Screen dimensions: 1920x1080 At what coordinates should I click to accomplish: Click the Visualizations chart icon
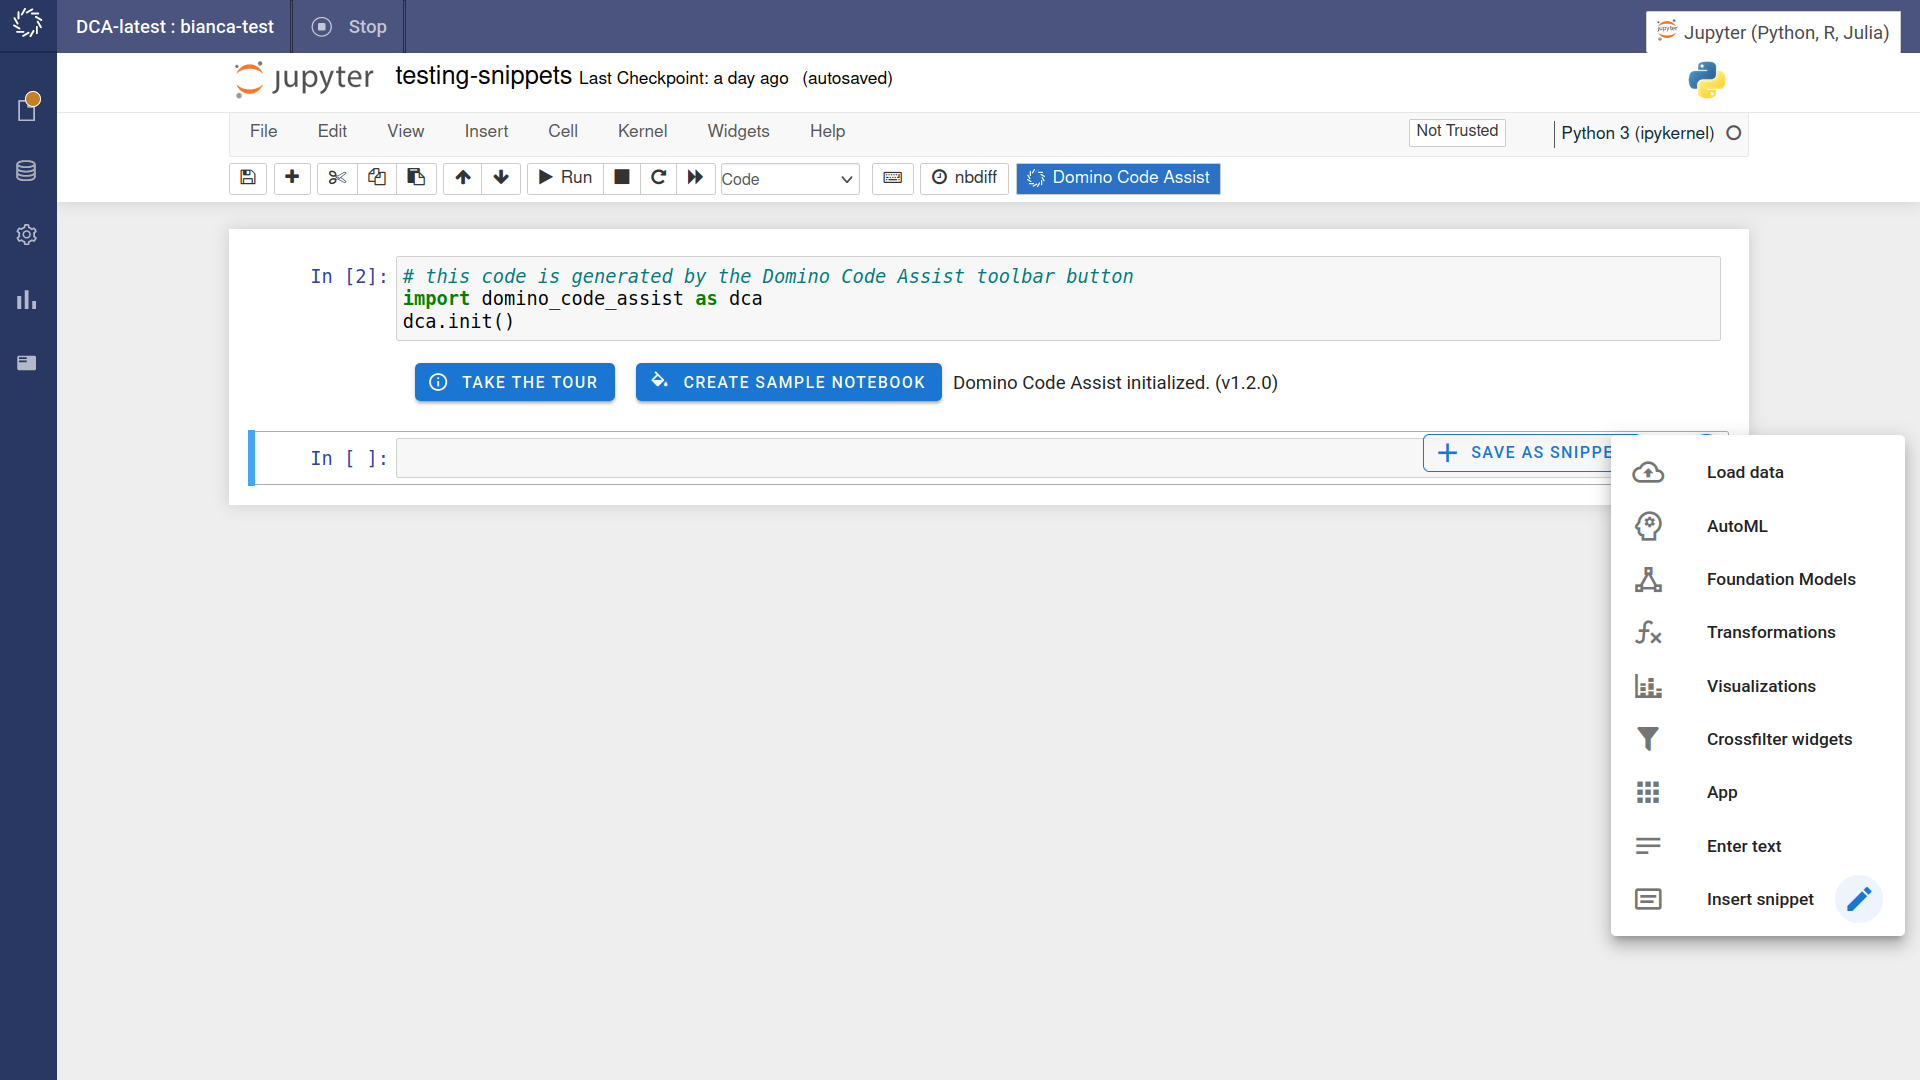1648,686
